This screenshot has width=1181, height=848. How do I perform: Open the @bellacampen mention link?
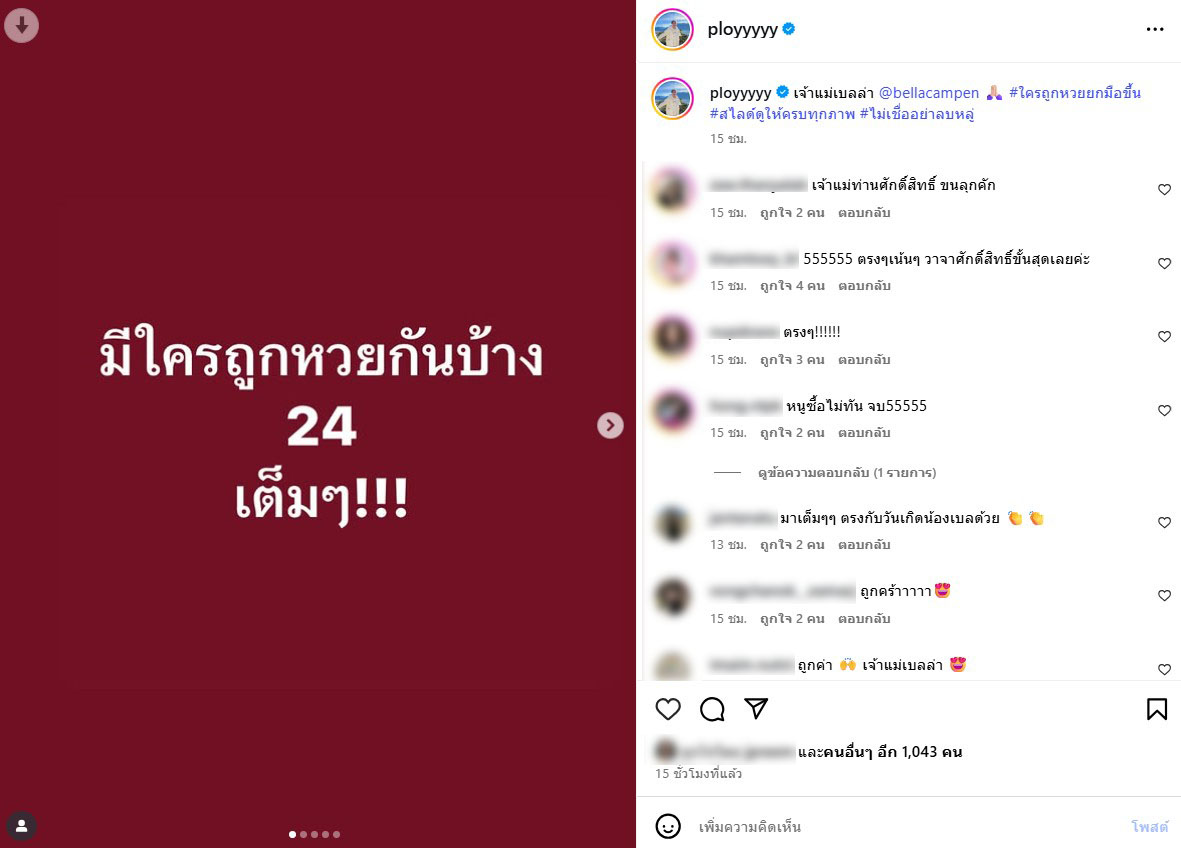929,93
